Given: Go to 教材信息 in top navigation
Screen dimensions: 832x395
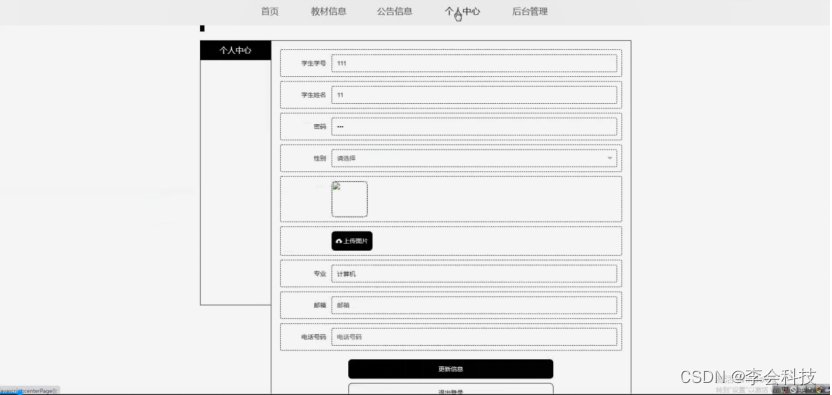Looking at the screenshot, I should (328, 11).
